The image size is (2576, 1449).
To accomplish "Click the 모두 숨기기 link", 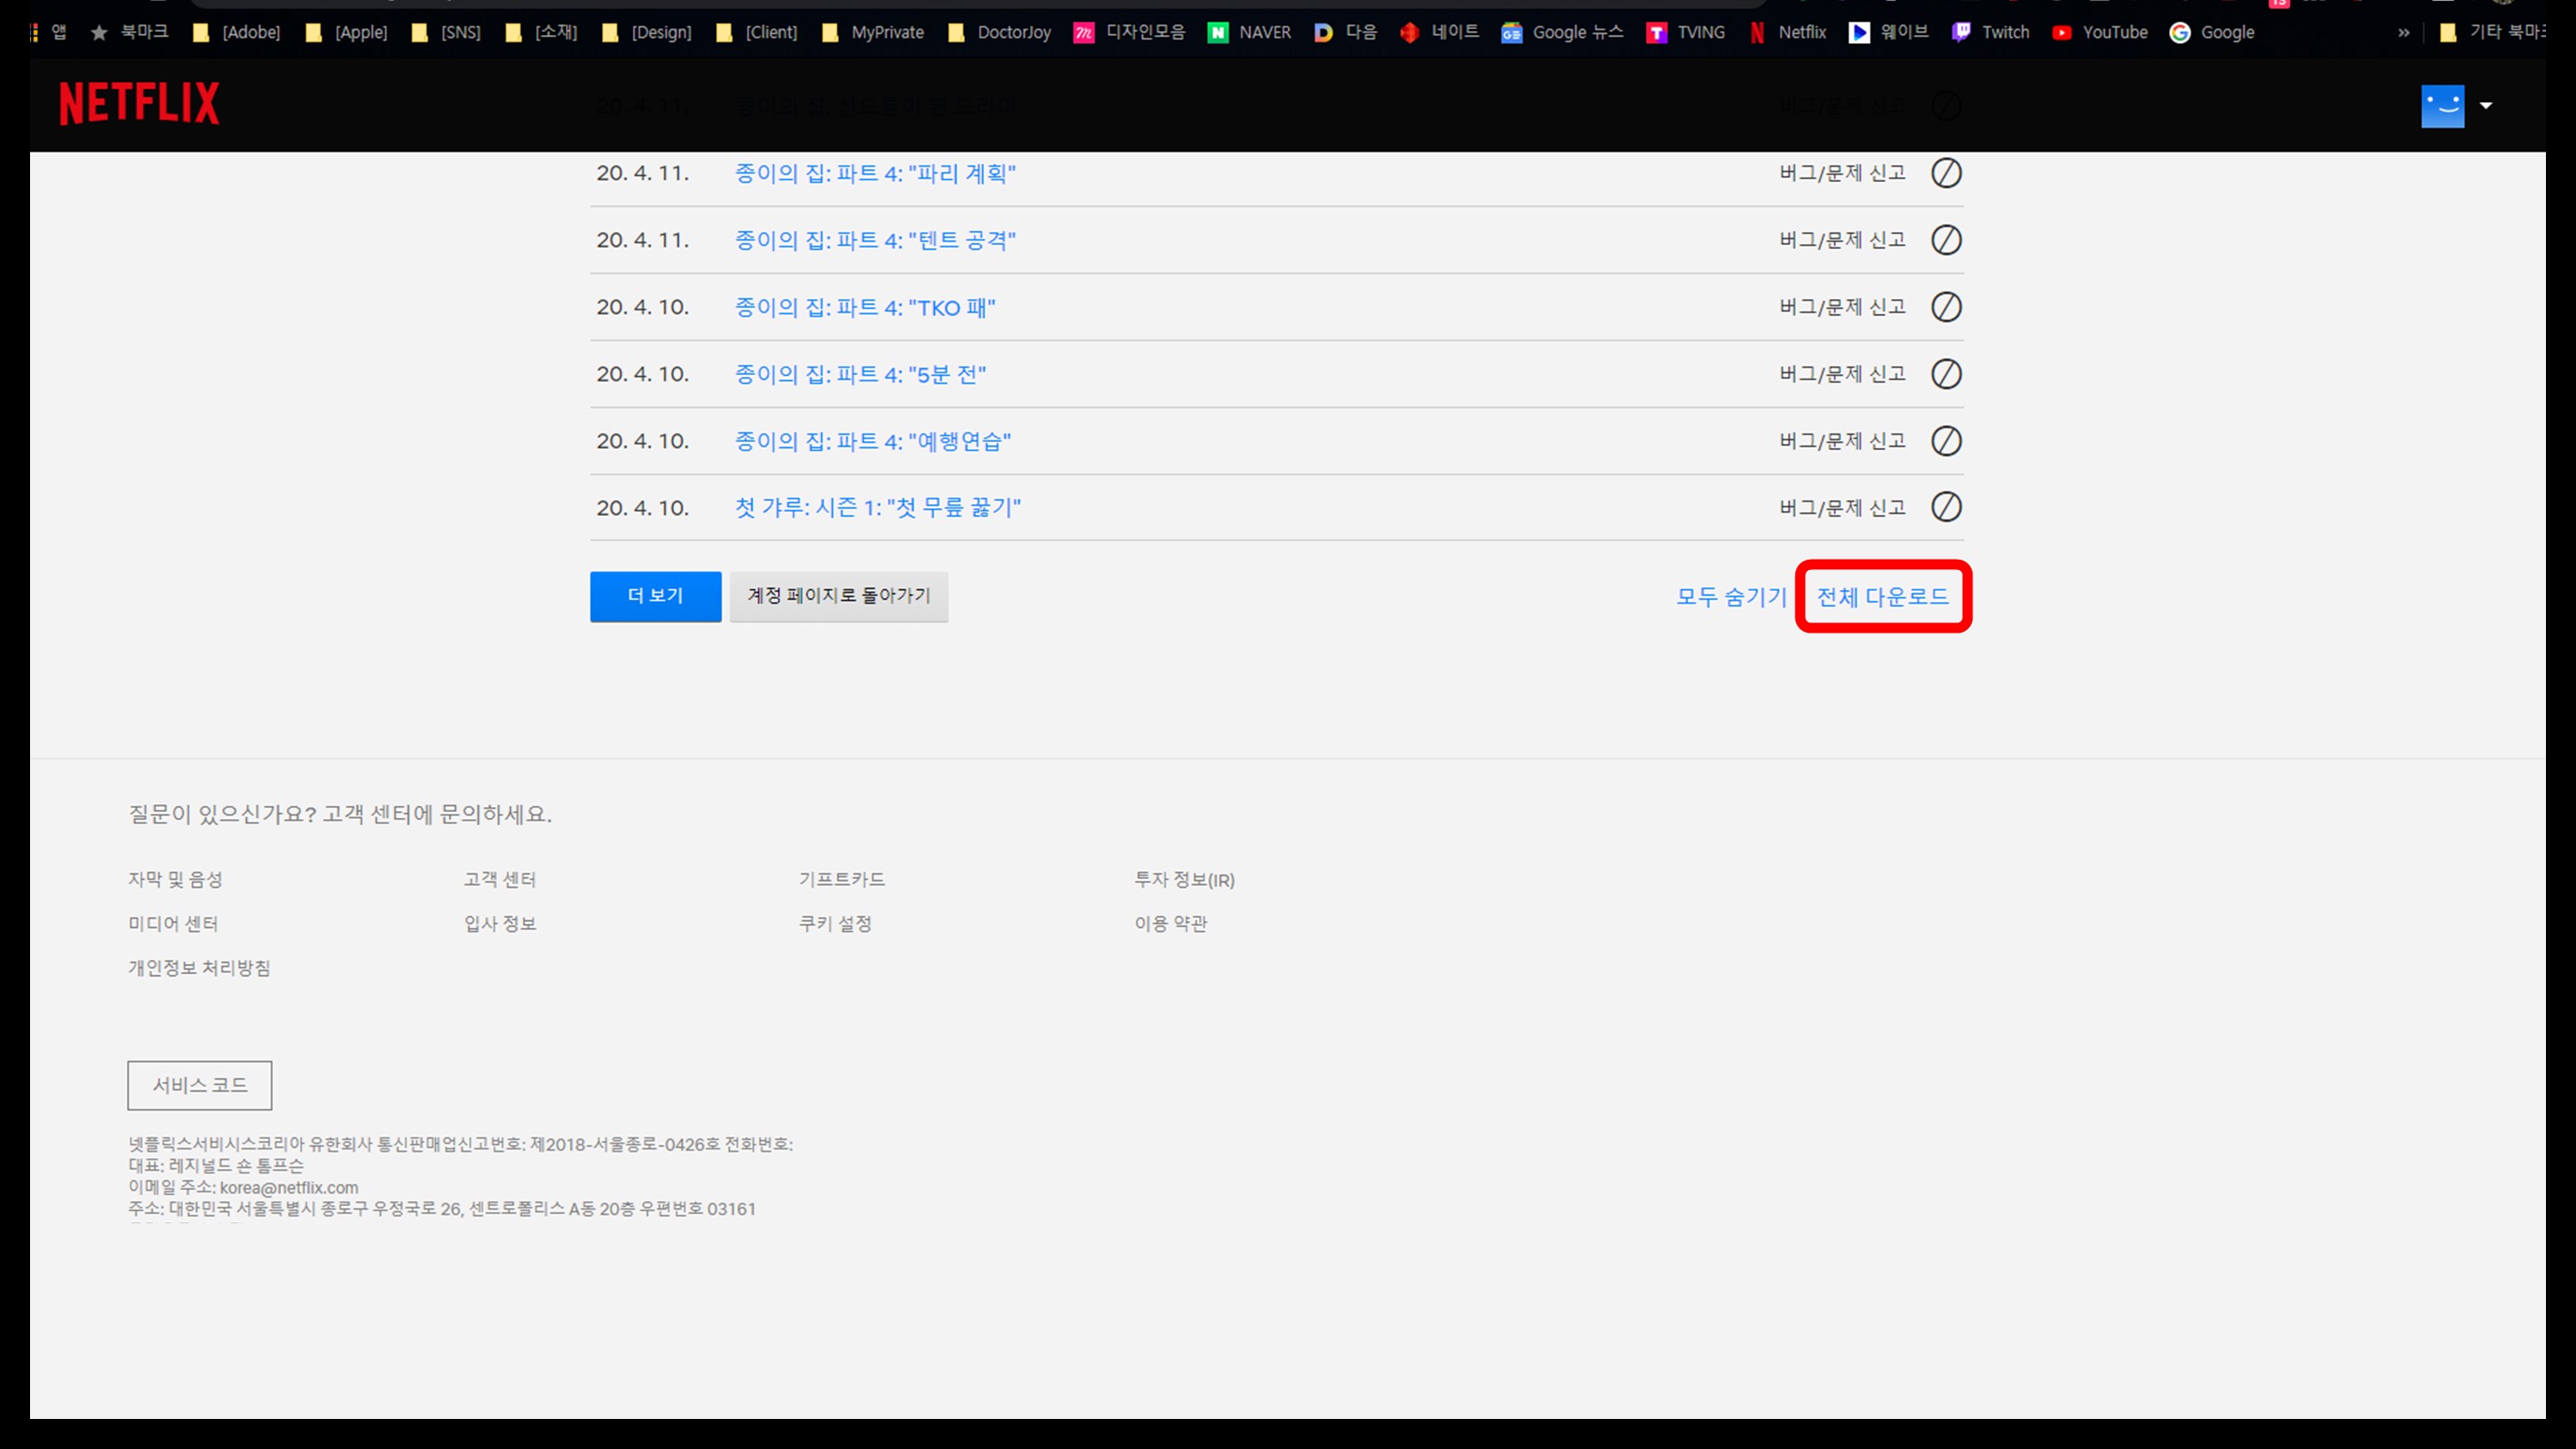I will click(x=1731, y=597).
